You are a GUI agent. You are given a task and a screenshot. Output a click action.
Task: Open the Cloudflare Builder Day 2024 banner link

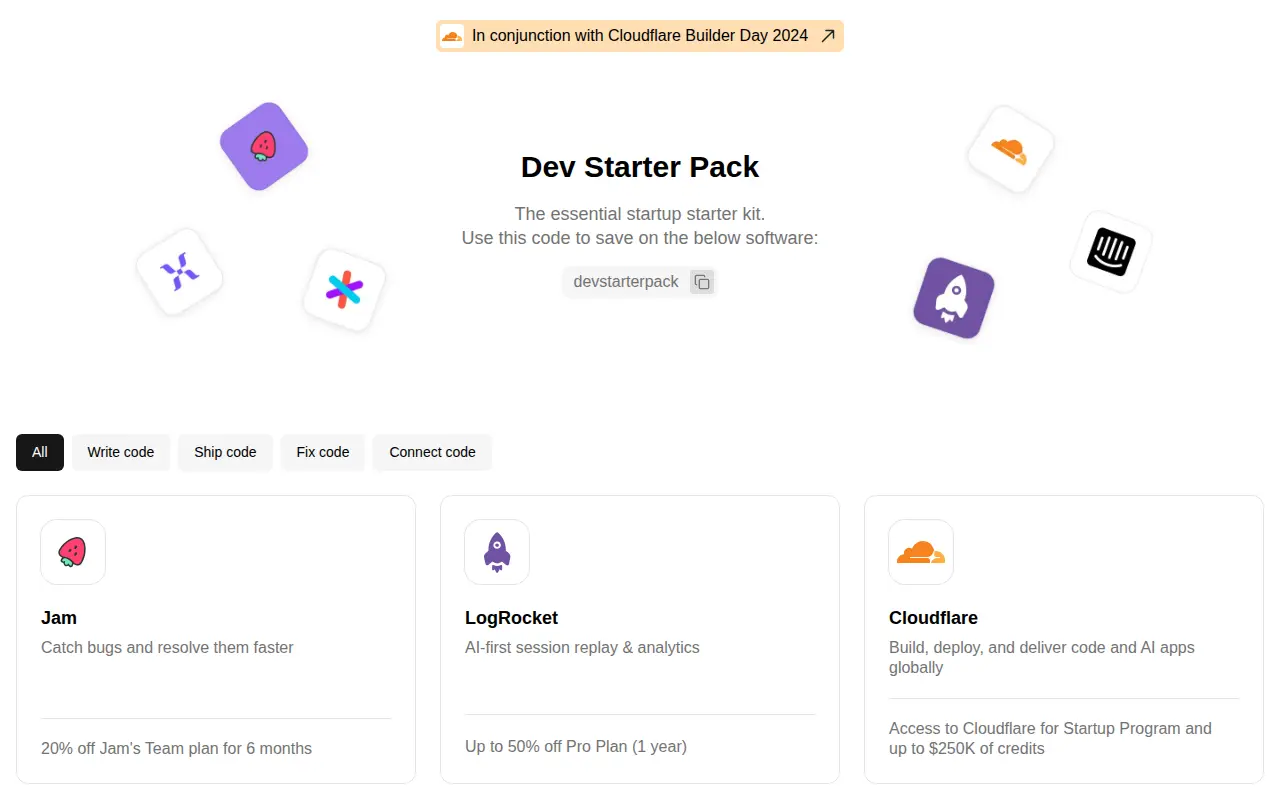tap(640, 36)
